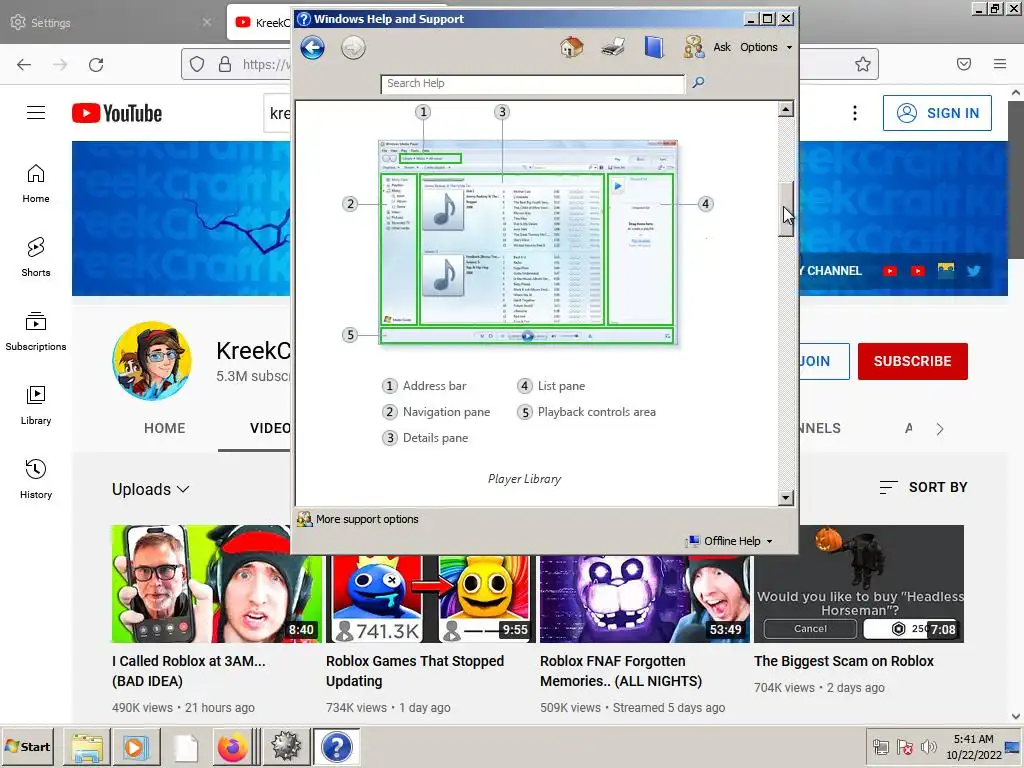Open 'I Called Roblox at 3AM' thumbnail

tap(217, 584)
